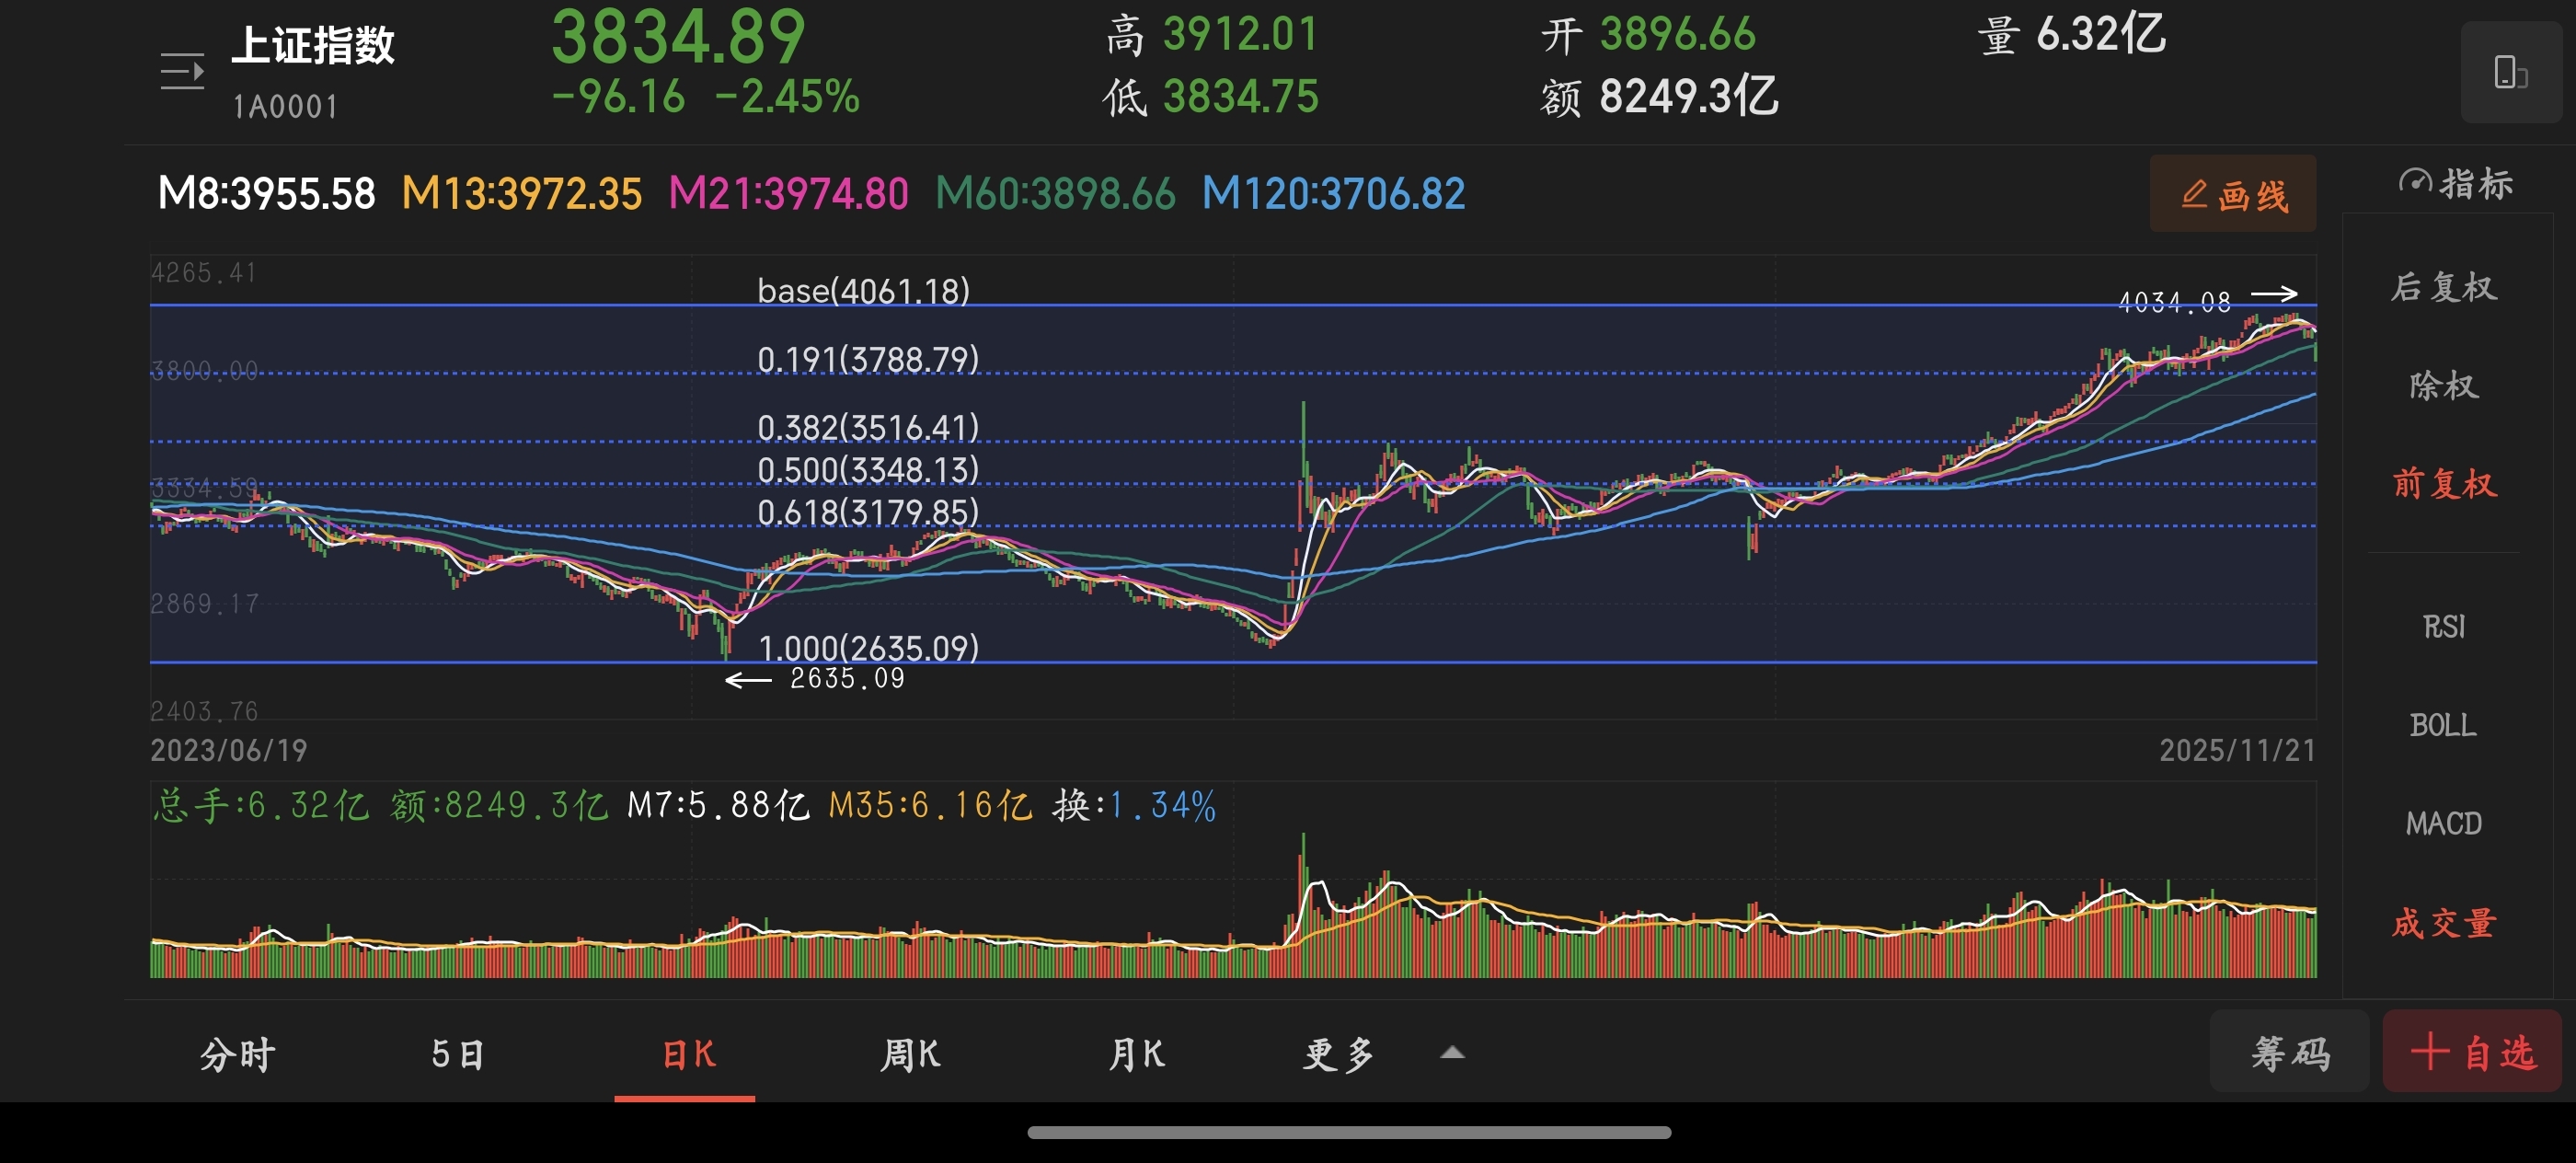Viewport: 2576px width, 1163px height.
Task: Expand the 更多 period dropdown arrow
Action: (x=1452, y=1052)
